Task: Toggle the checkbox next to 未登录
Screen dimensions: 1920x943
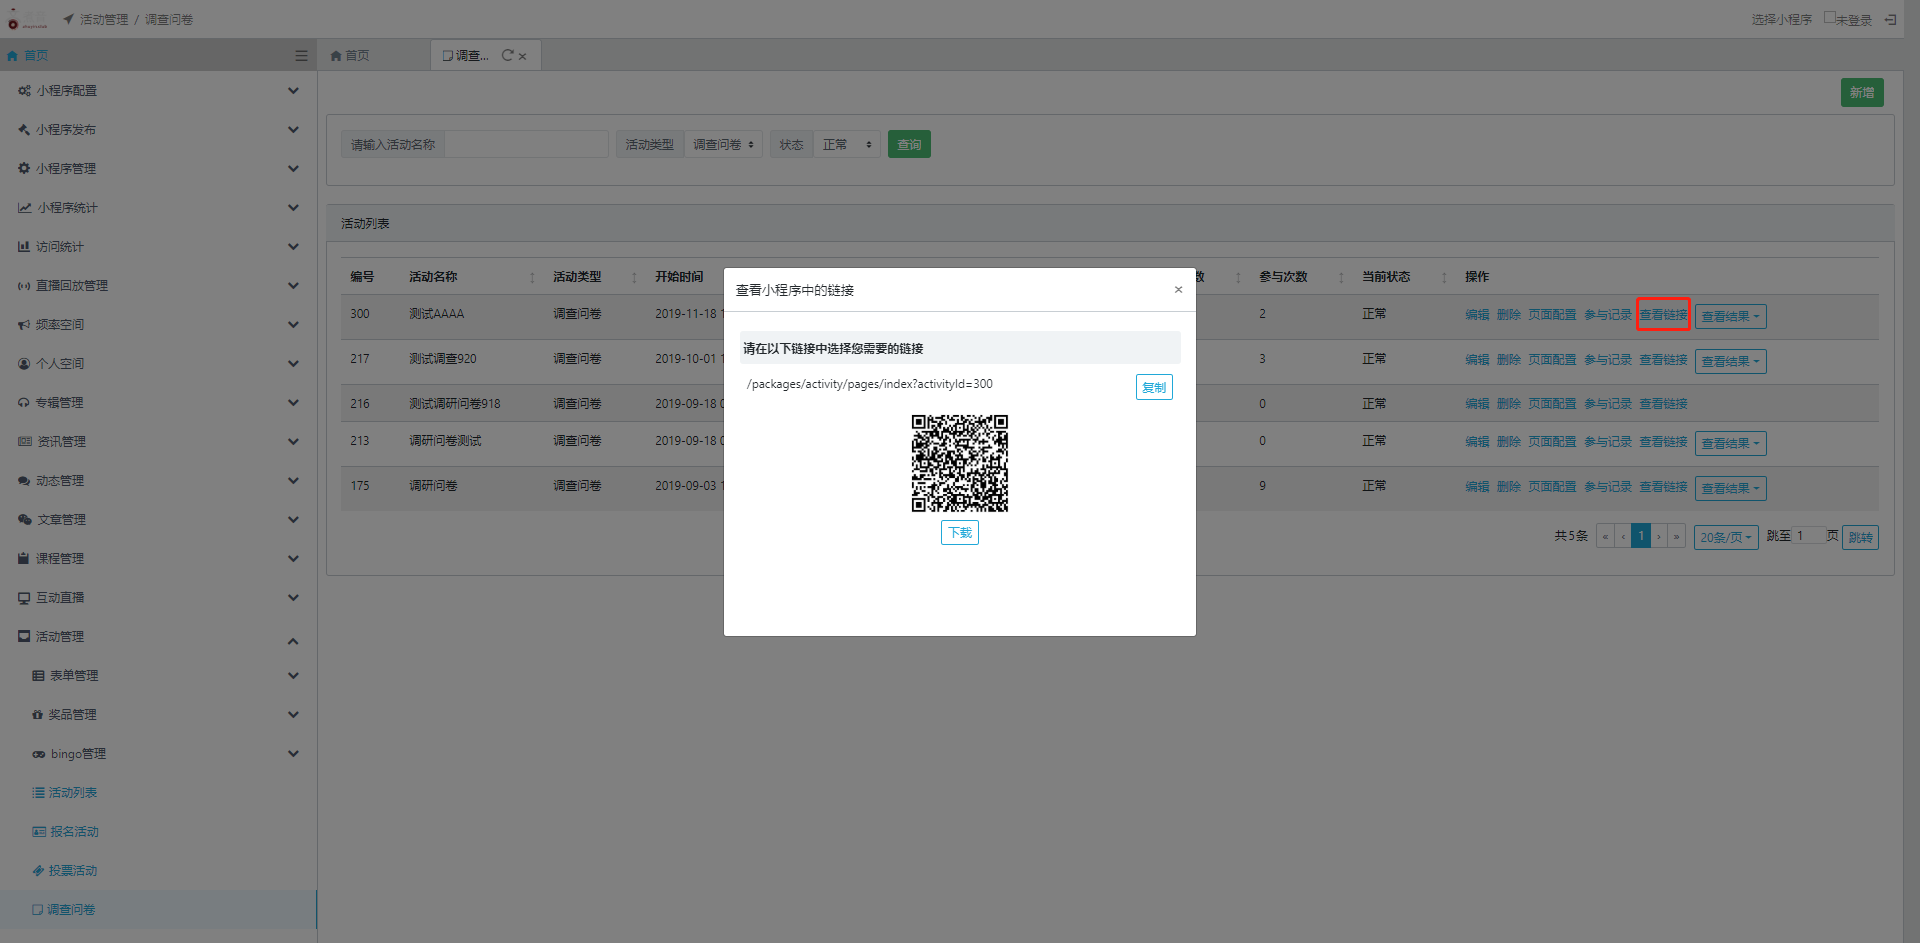Action: pyautogui.click(x=1829, y=18)
